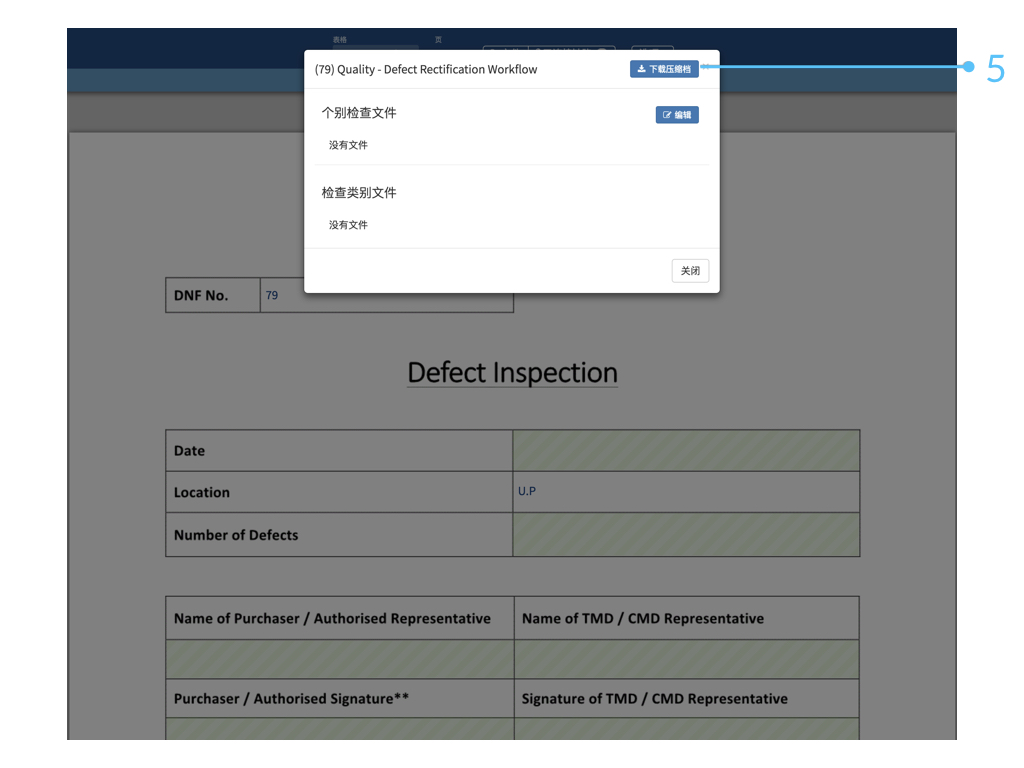
Task: Click the DNF No. label
Action: click(201, 295)
